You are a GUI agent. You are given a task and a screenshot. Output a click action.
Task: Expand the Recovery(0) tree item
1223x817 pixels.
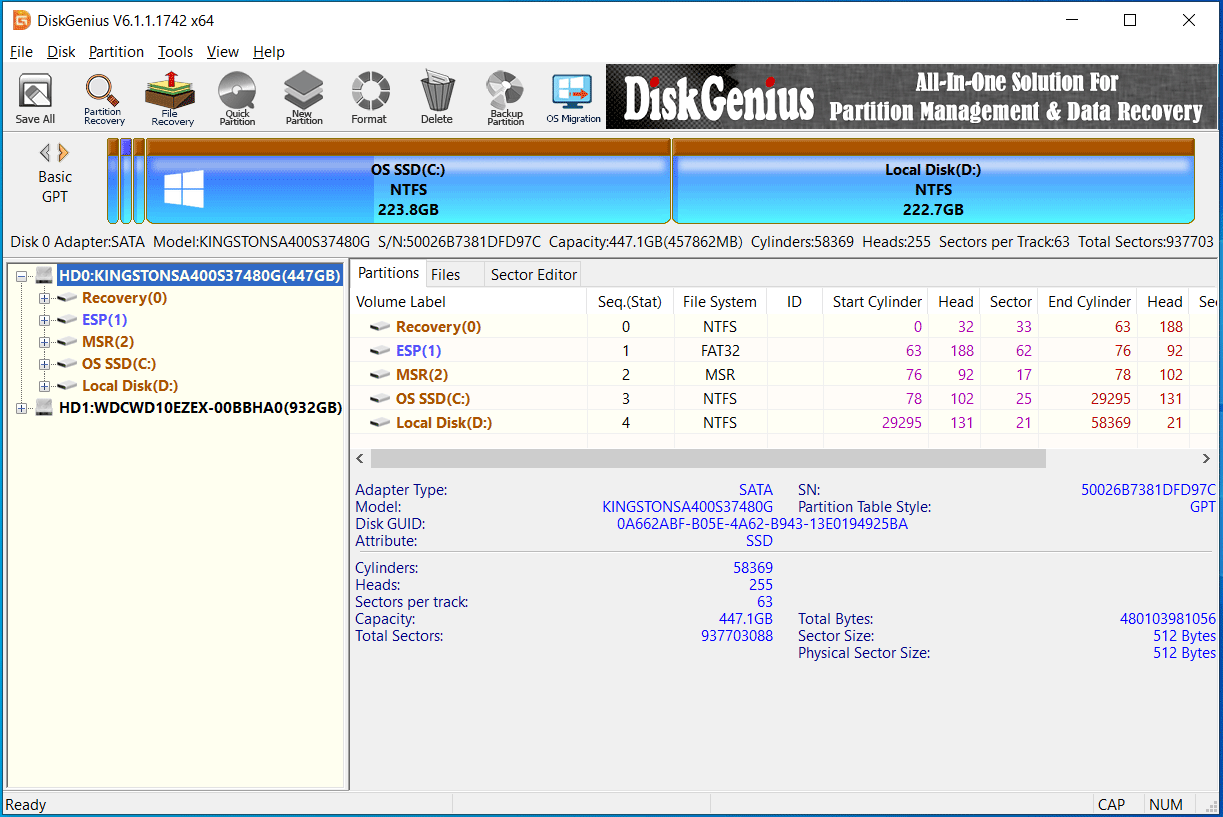click(x=44, y=298)
